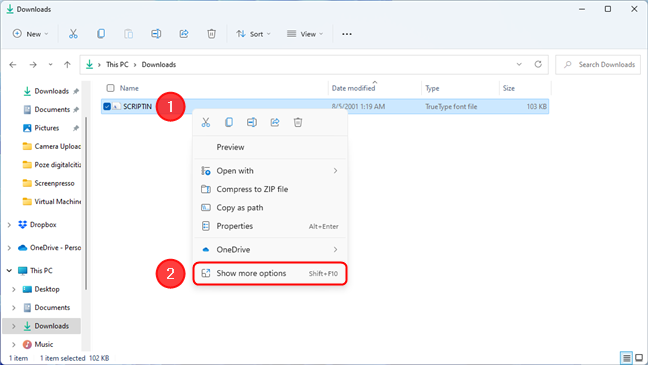Click the Cut icon in the context menu
648x365 pixels.
[x=206, y=122]
